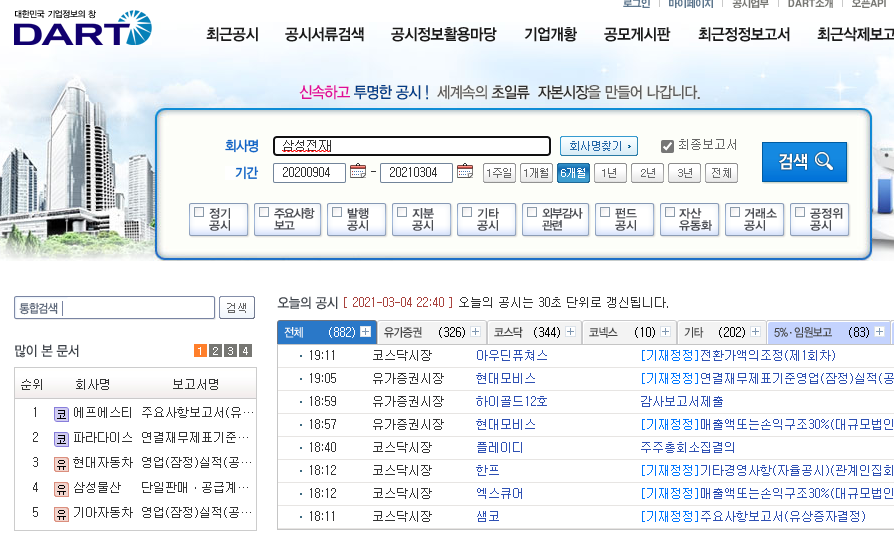
Task: Expand the 전체 (882) tab plus icon
Action: 365,331
